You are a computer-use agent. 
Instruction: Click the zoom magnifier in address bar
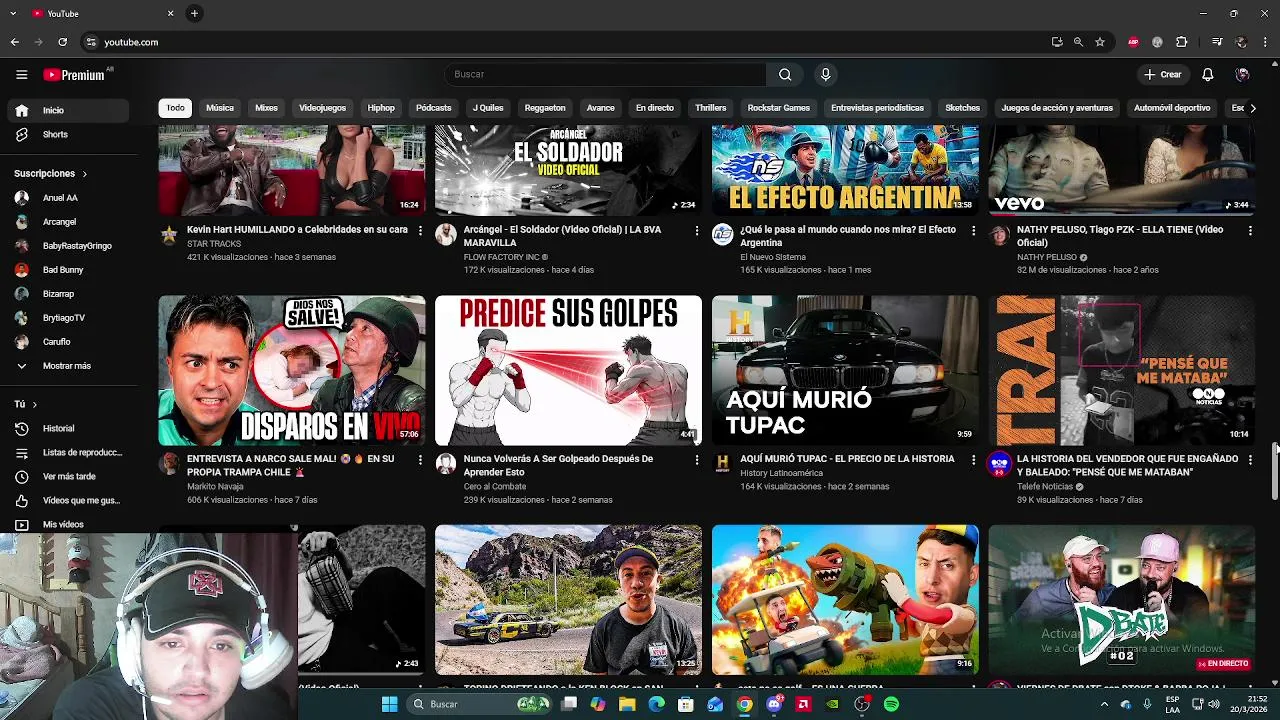(x=1078, y=42)
